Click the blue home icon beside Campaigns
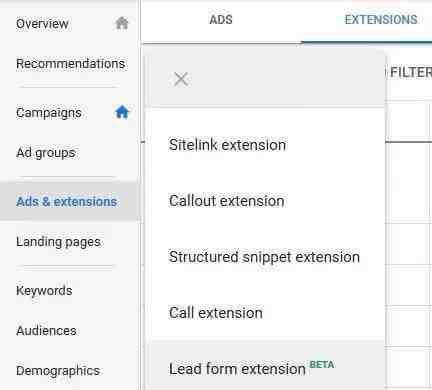Viewport: 432px width, 390px height. (122, 112)
